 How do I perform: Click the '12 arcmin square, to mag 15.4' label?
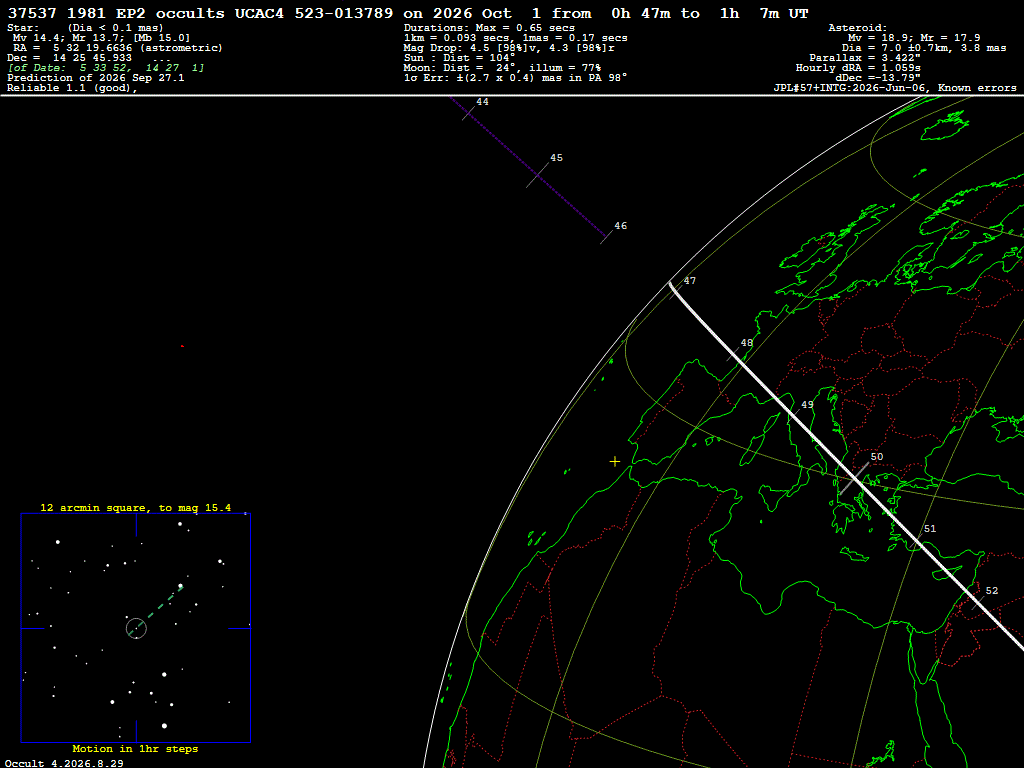tap(135, 507)
